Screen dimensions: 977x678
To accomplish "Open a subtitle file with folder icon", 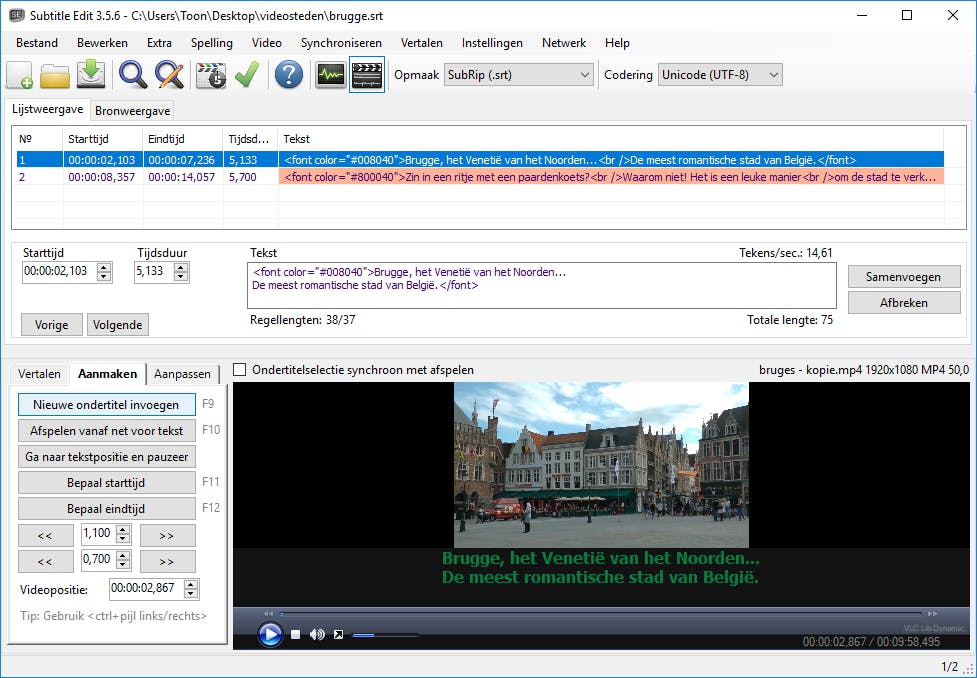I will (x=55, y=75).
